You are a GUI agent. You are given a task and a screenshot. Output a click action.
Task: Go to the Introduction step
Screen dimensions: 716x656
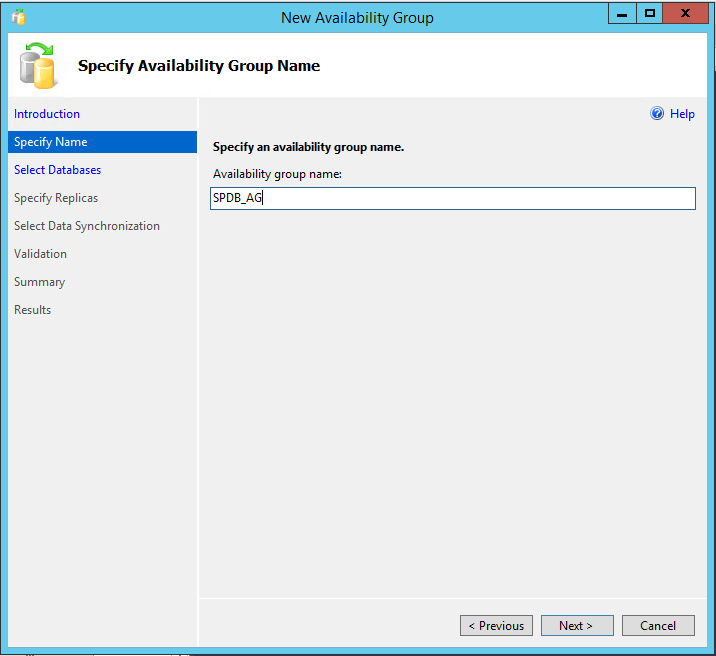coord(47,114)
